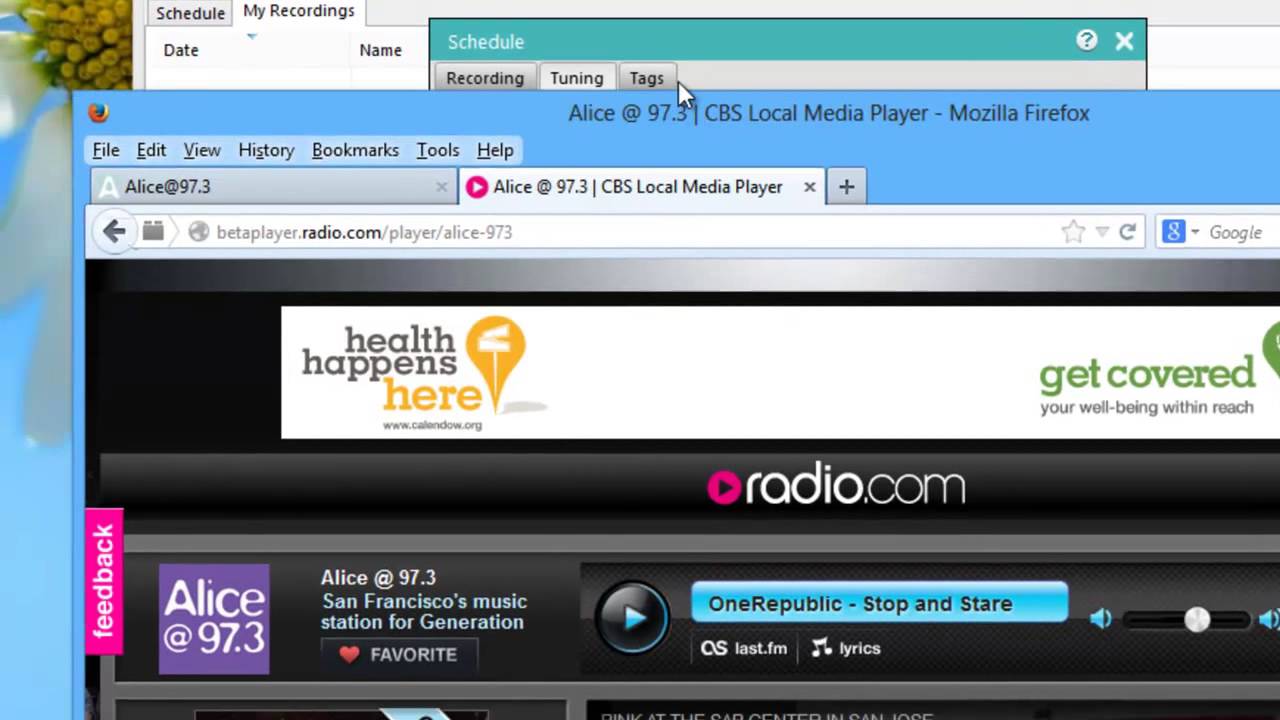Image resolution: width=1280 pixels, height=720 pixels.
Task: Bookmark this page with the star icon
Action: tap(1073, 232)
